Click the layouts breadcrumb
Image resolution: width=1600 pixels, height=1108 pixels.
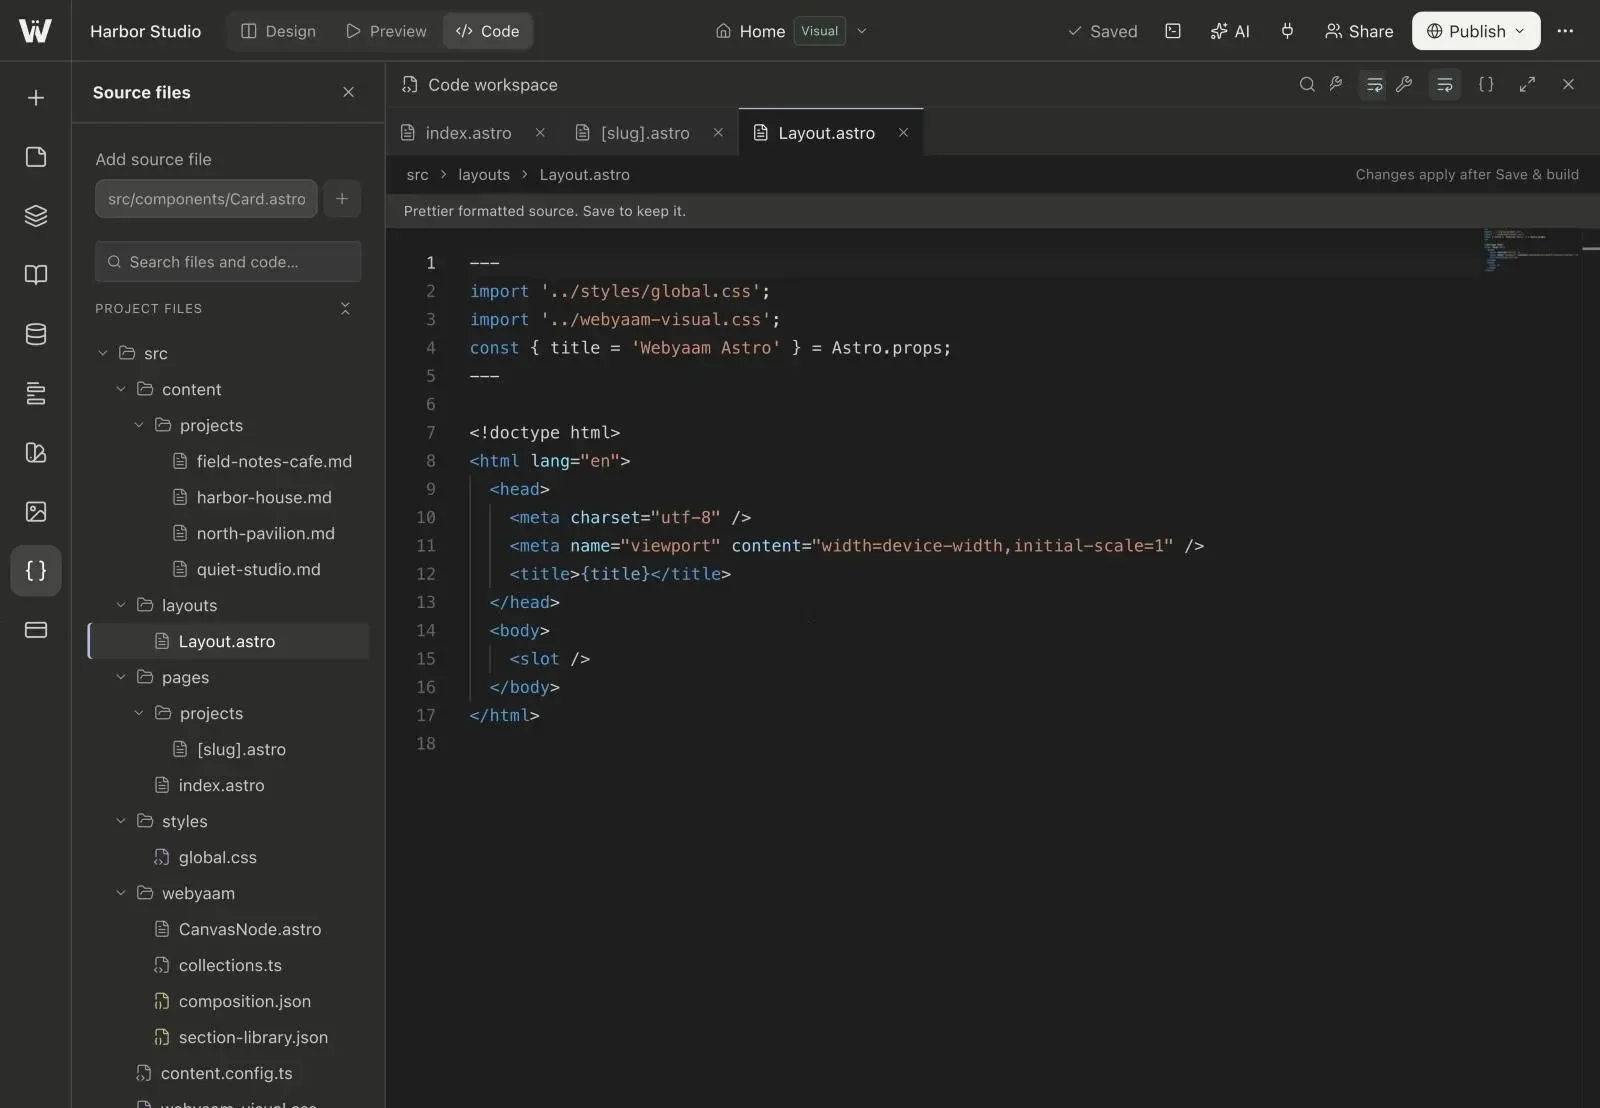(484, 175)
